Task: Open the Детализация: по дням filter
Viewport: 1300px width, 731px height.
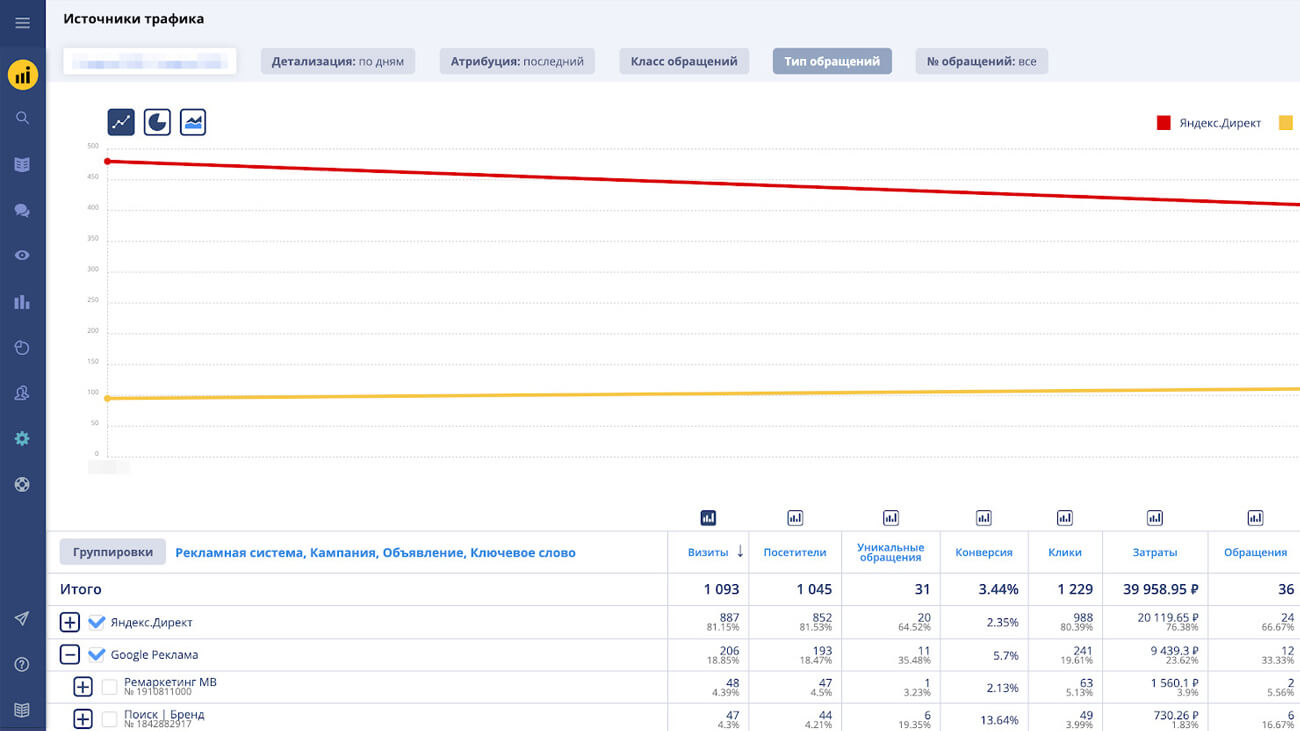Action: [338, 62]
